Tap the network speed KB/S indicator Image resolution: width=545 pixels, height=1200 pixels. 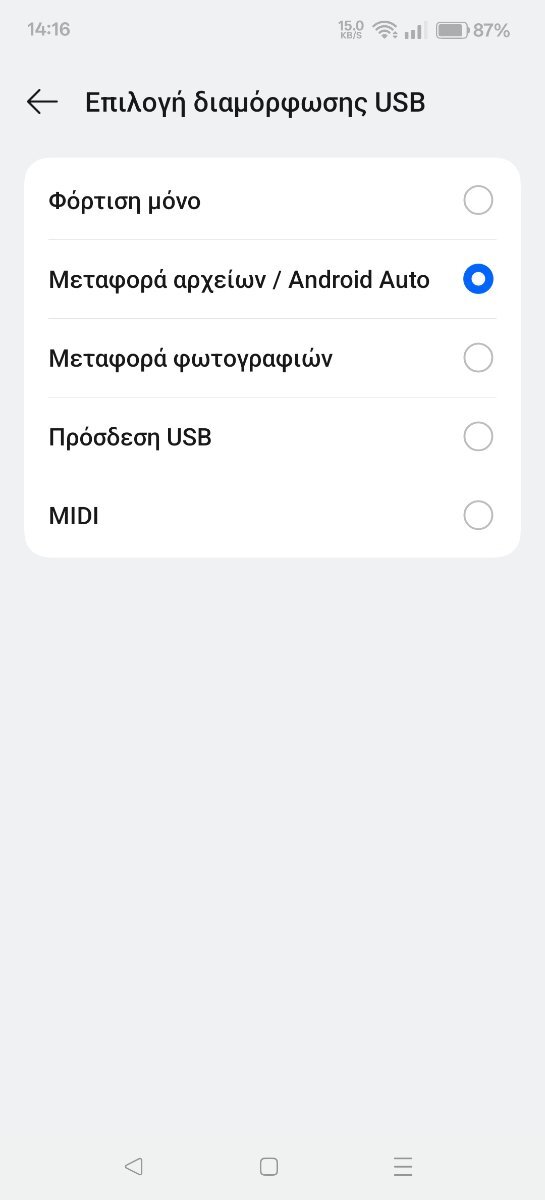click(351, 30)
